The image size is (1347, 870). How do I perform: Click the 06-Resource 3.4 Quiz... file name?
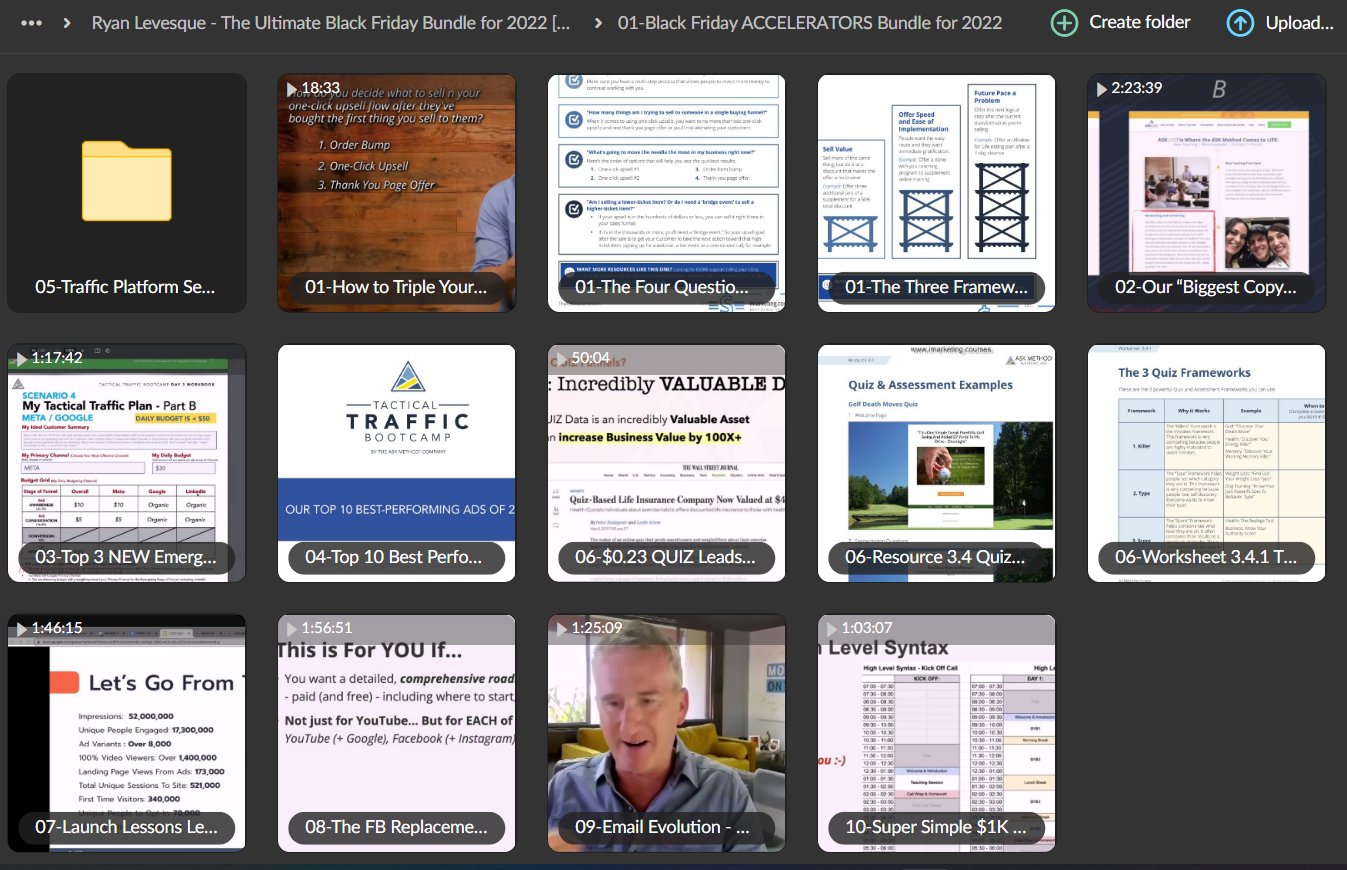[936, 557]
